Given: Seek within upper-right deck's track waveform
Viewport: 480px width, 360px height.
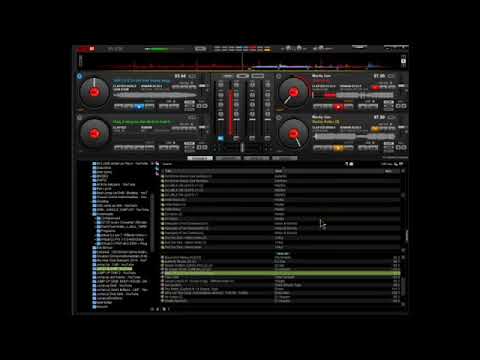Looking at the screenshot, I should coord(354,96).
